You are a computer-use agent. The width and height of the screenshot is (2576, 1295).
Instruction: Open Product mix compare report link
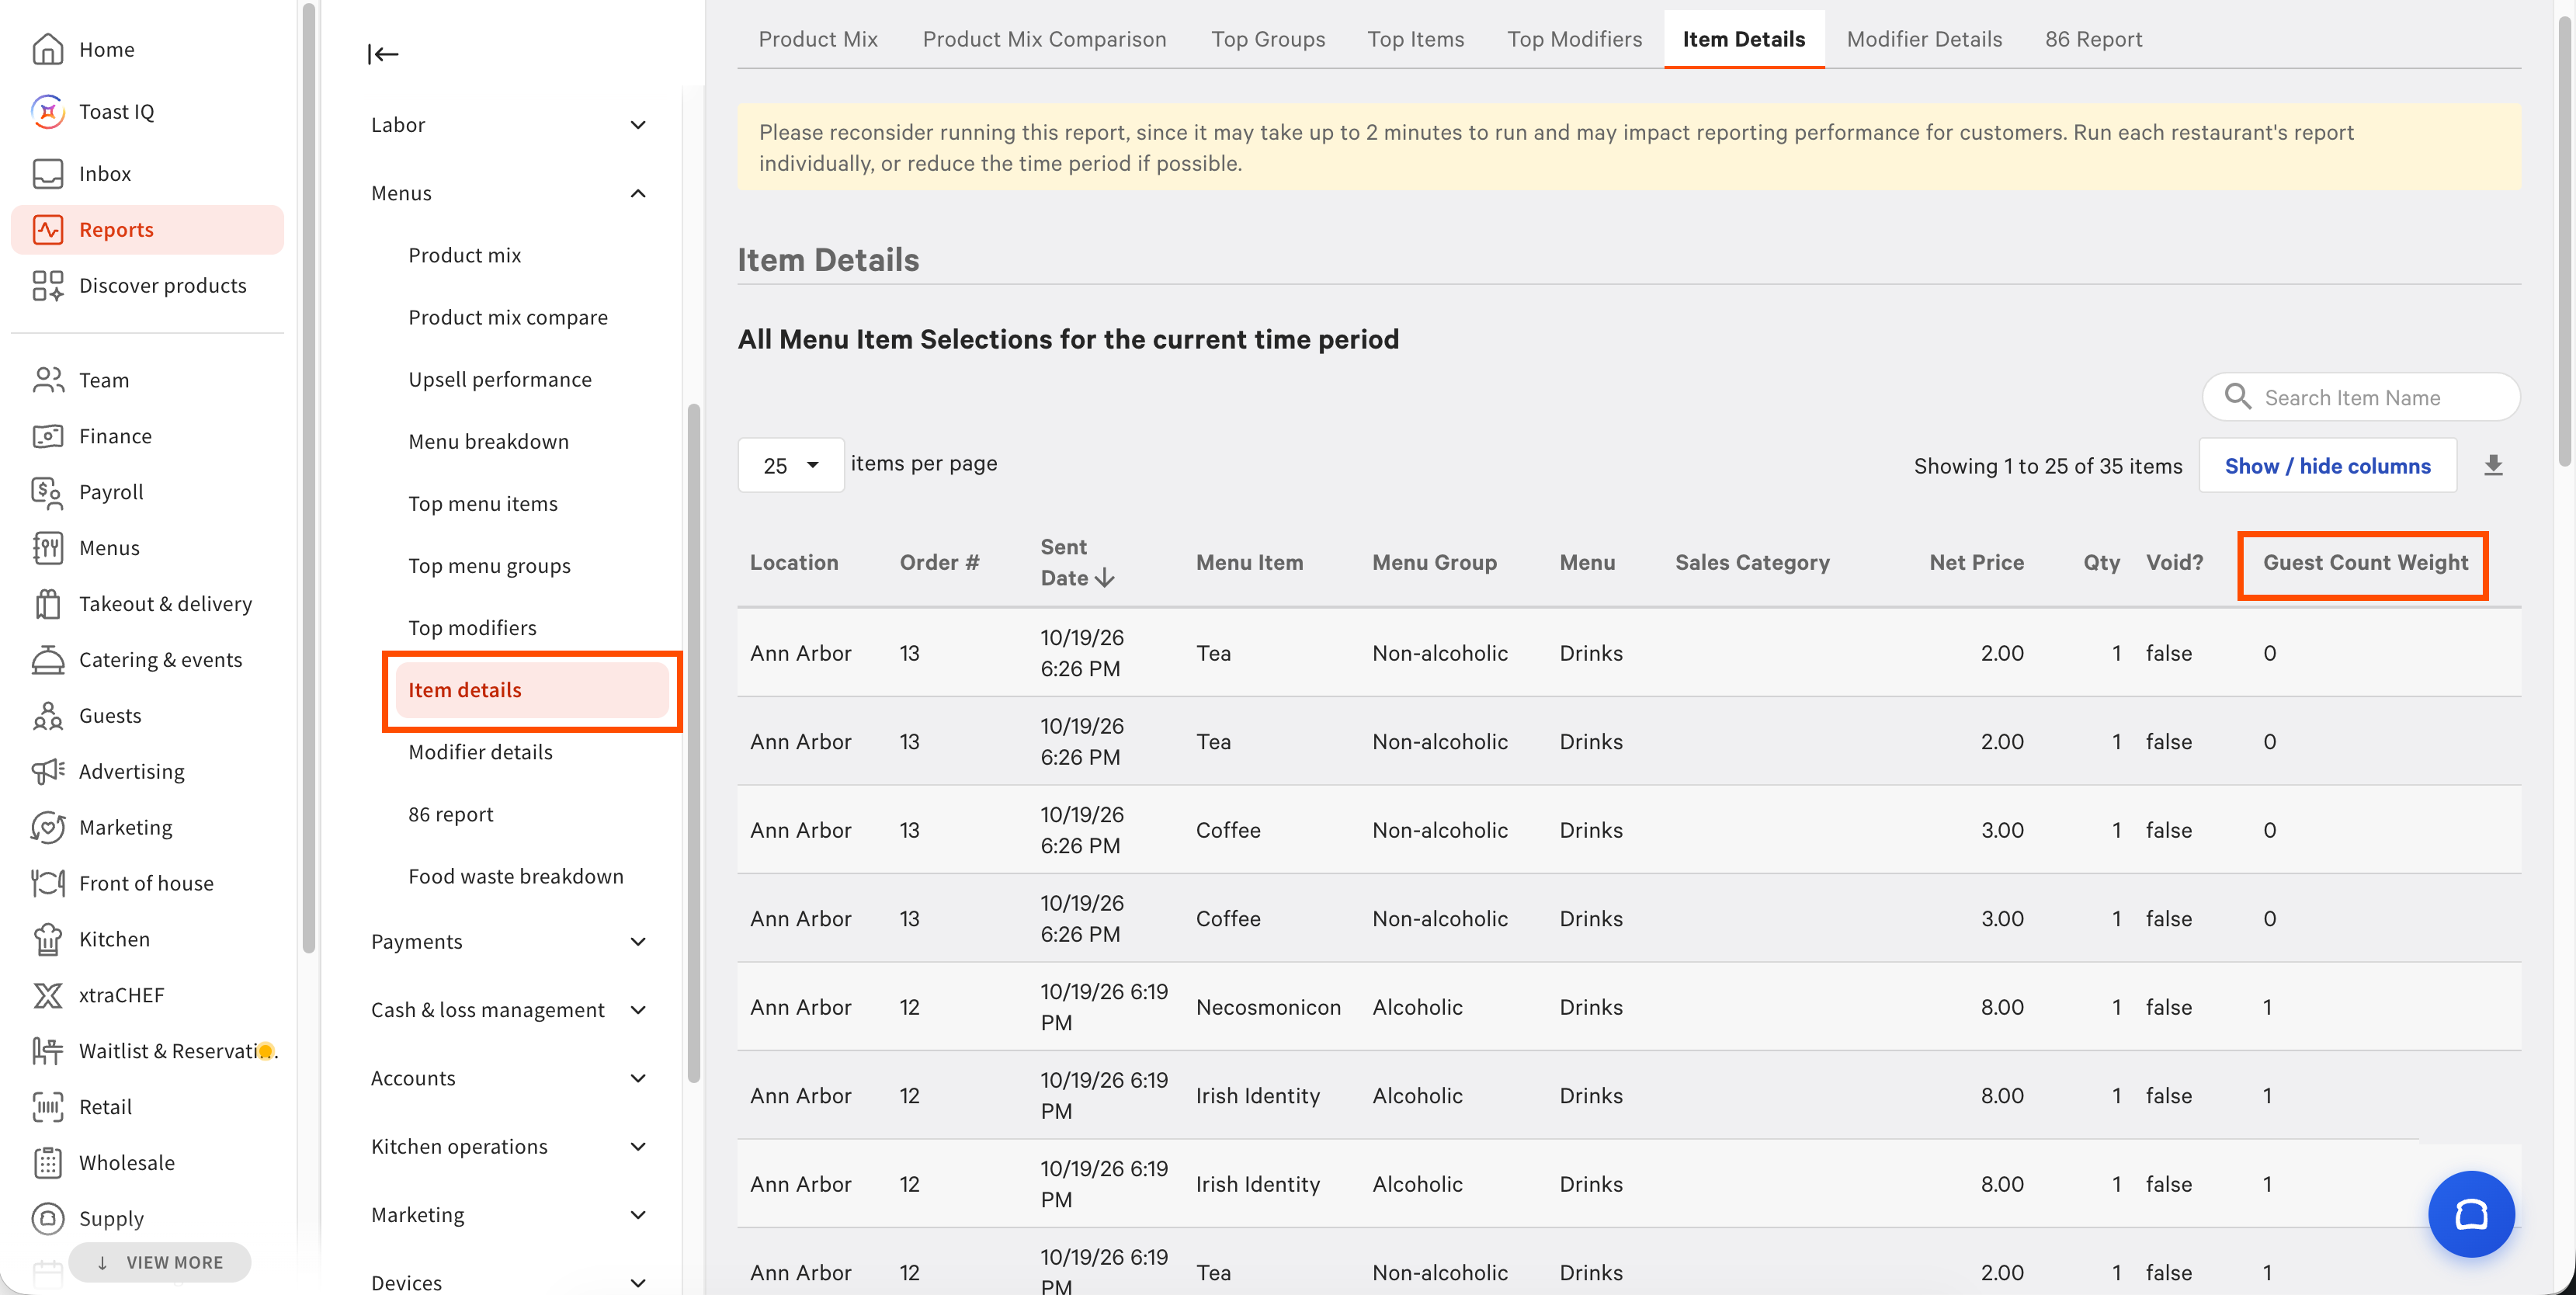(x=507, y=317)
